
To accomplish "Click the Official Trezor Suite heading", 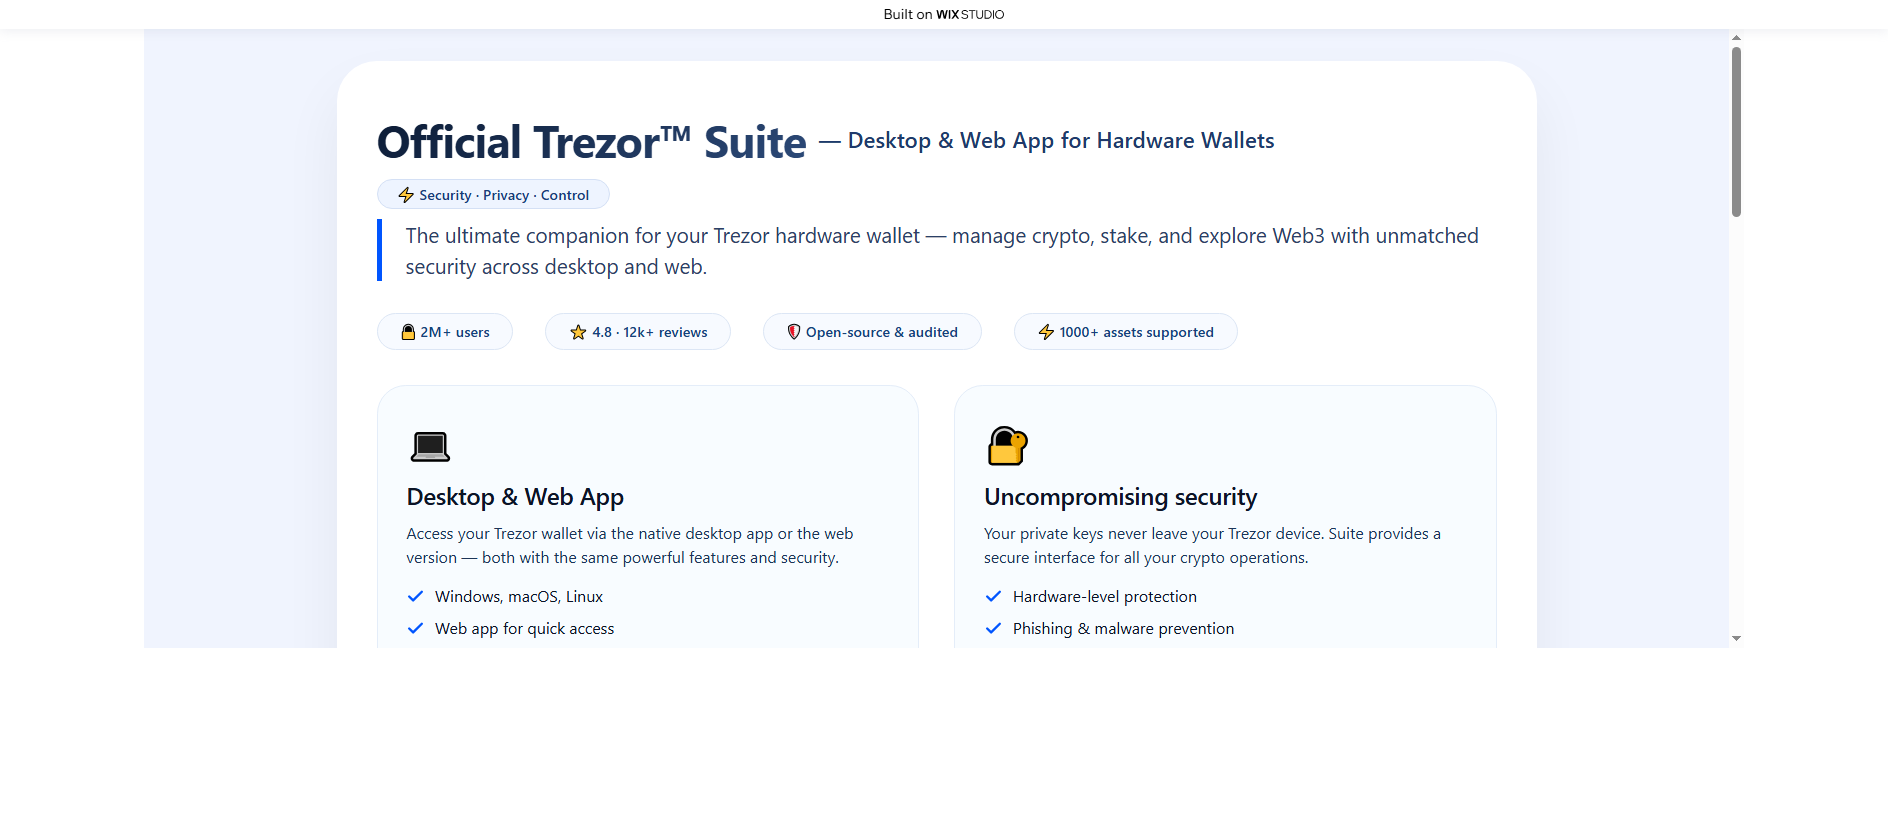I will coord(592,142).
